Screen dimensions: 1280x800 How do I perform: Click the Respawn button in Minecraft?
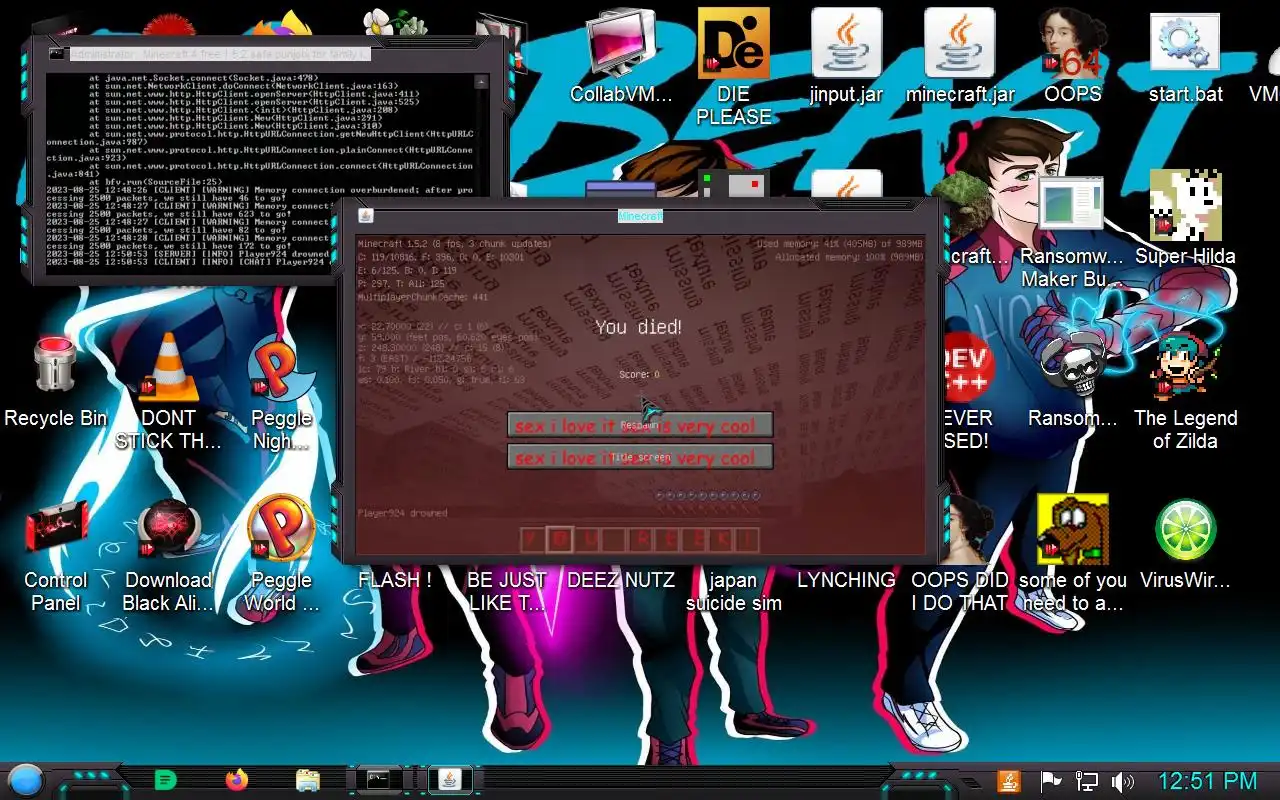click(640, 425)
